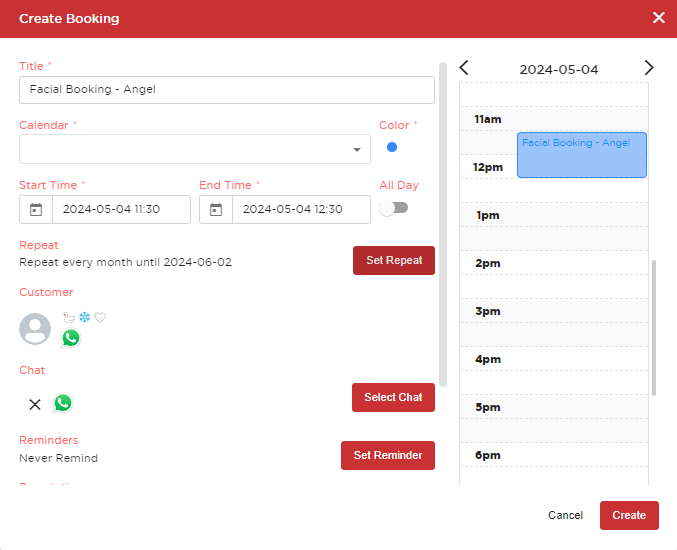
Task: Click the Title input field
Action: tap(226, 90)
